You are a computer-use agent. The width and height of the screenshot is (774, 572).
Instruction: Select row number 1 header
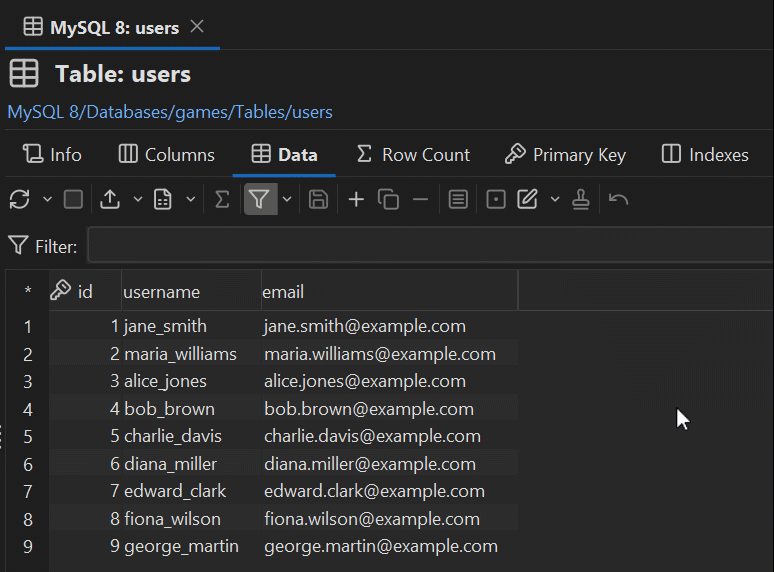[28, 326]
